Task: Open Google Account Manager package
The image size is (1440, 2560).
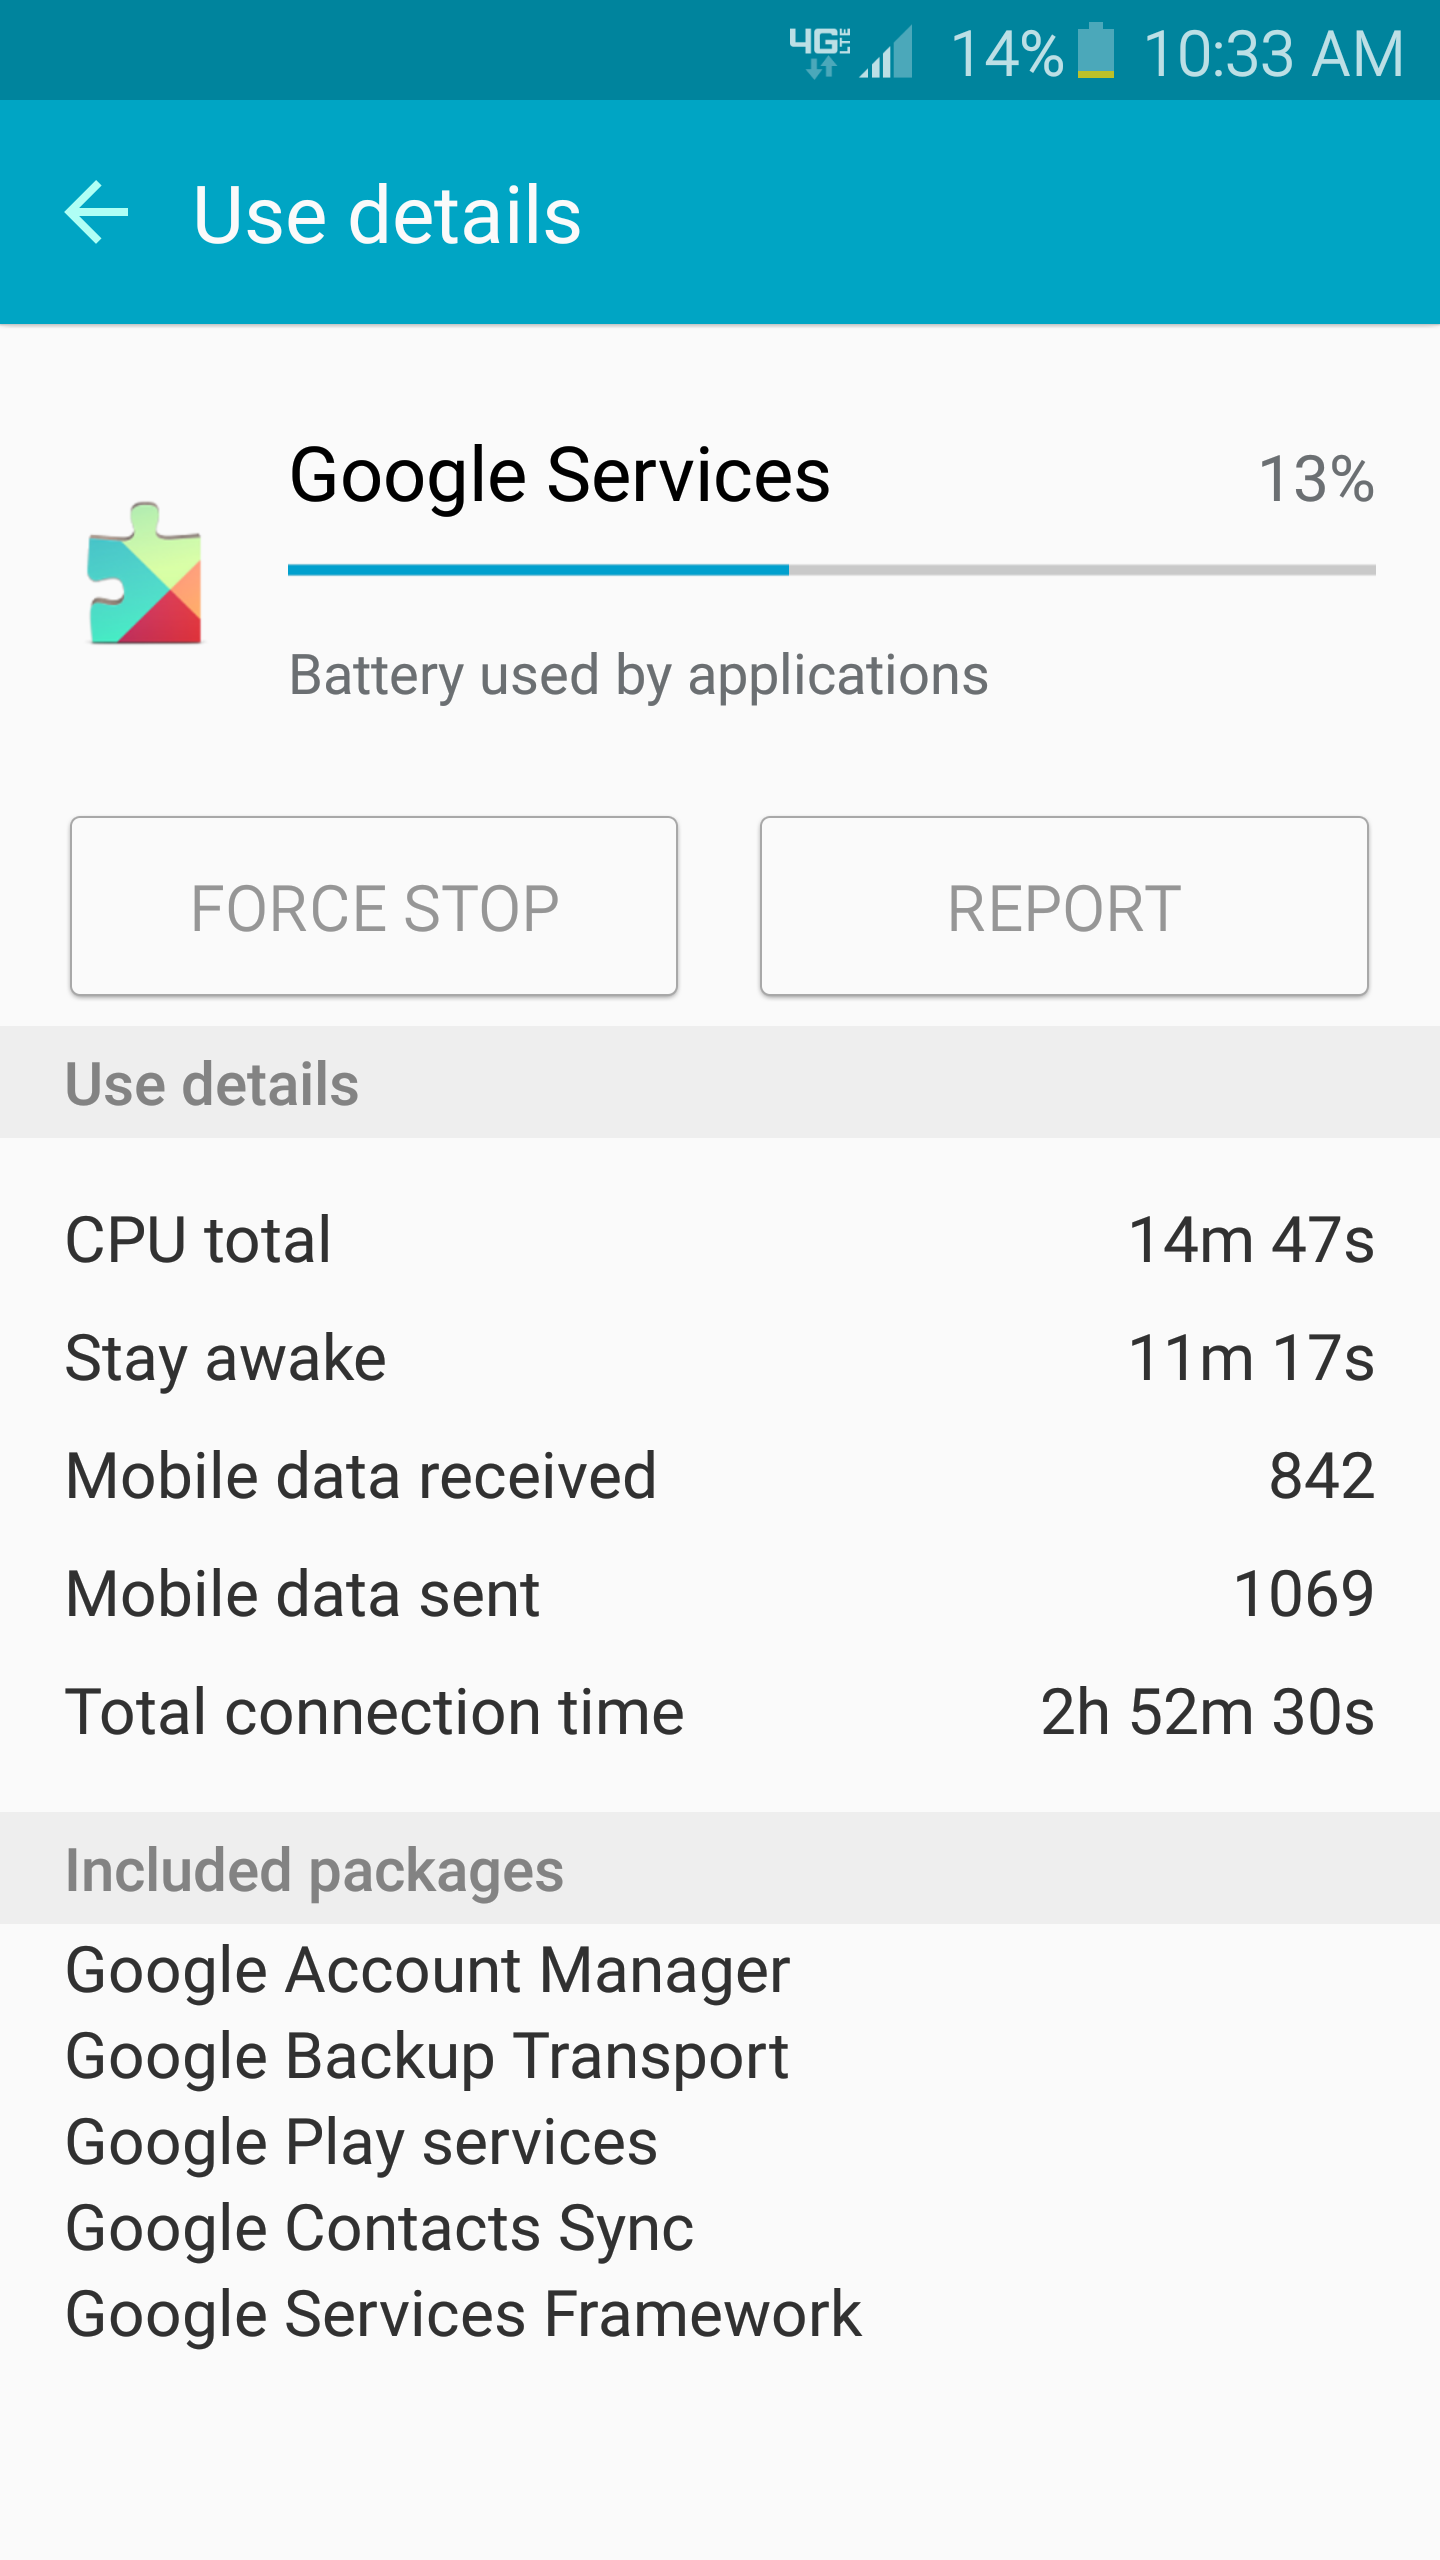Action: tap(428, 1971)
